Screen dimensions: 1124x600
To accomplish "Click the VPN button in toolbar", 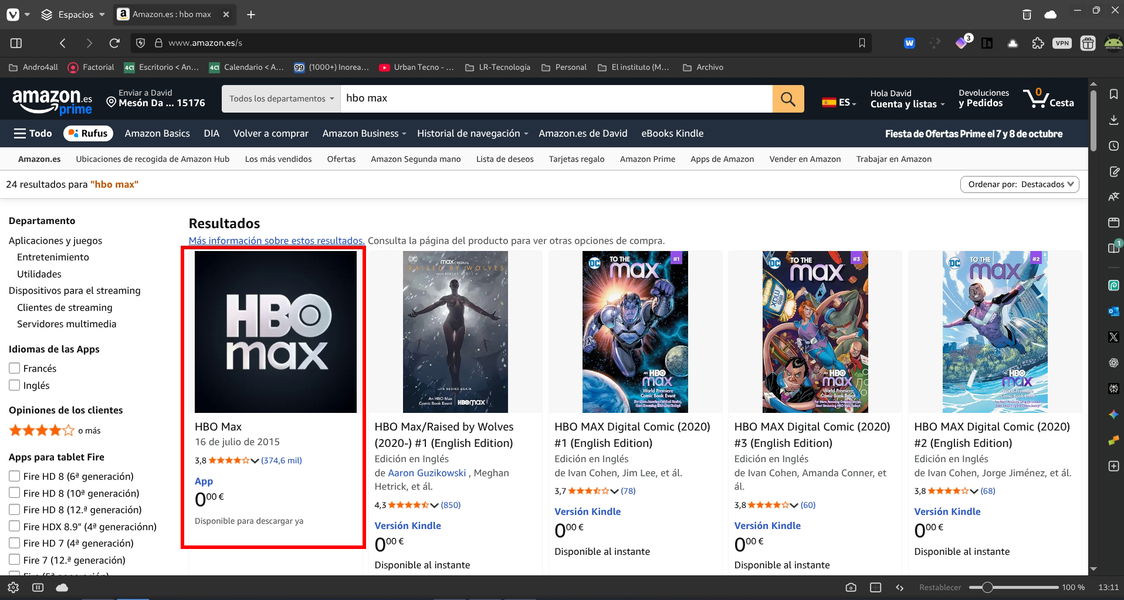I will [1062, 43].
